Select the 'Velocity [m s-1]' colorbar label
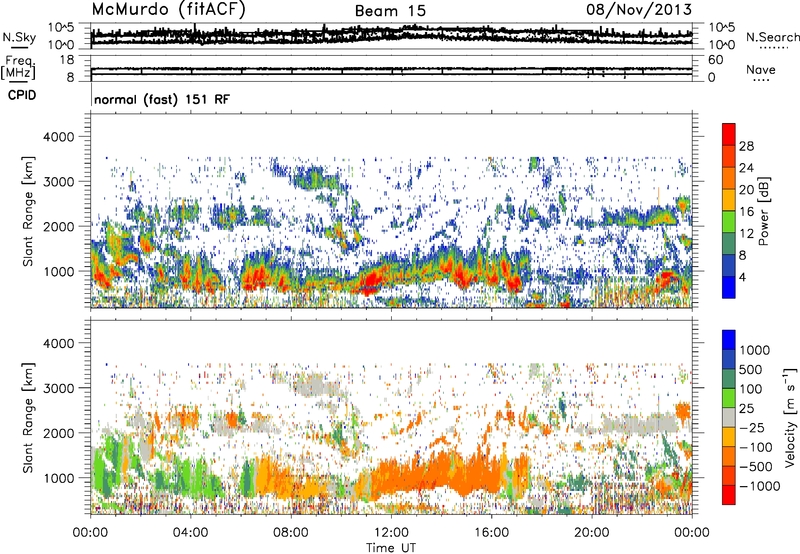Image resolution: width=800 pixels, height=554 pixels. point(790,417)
